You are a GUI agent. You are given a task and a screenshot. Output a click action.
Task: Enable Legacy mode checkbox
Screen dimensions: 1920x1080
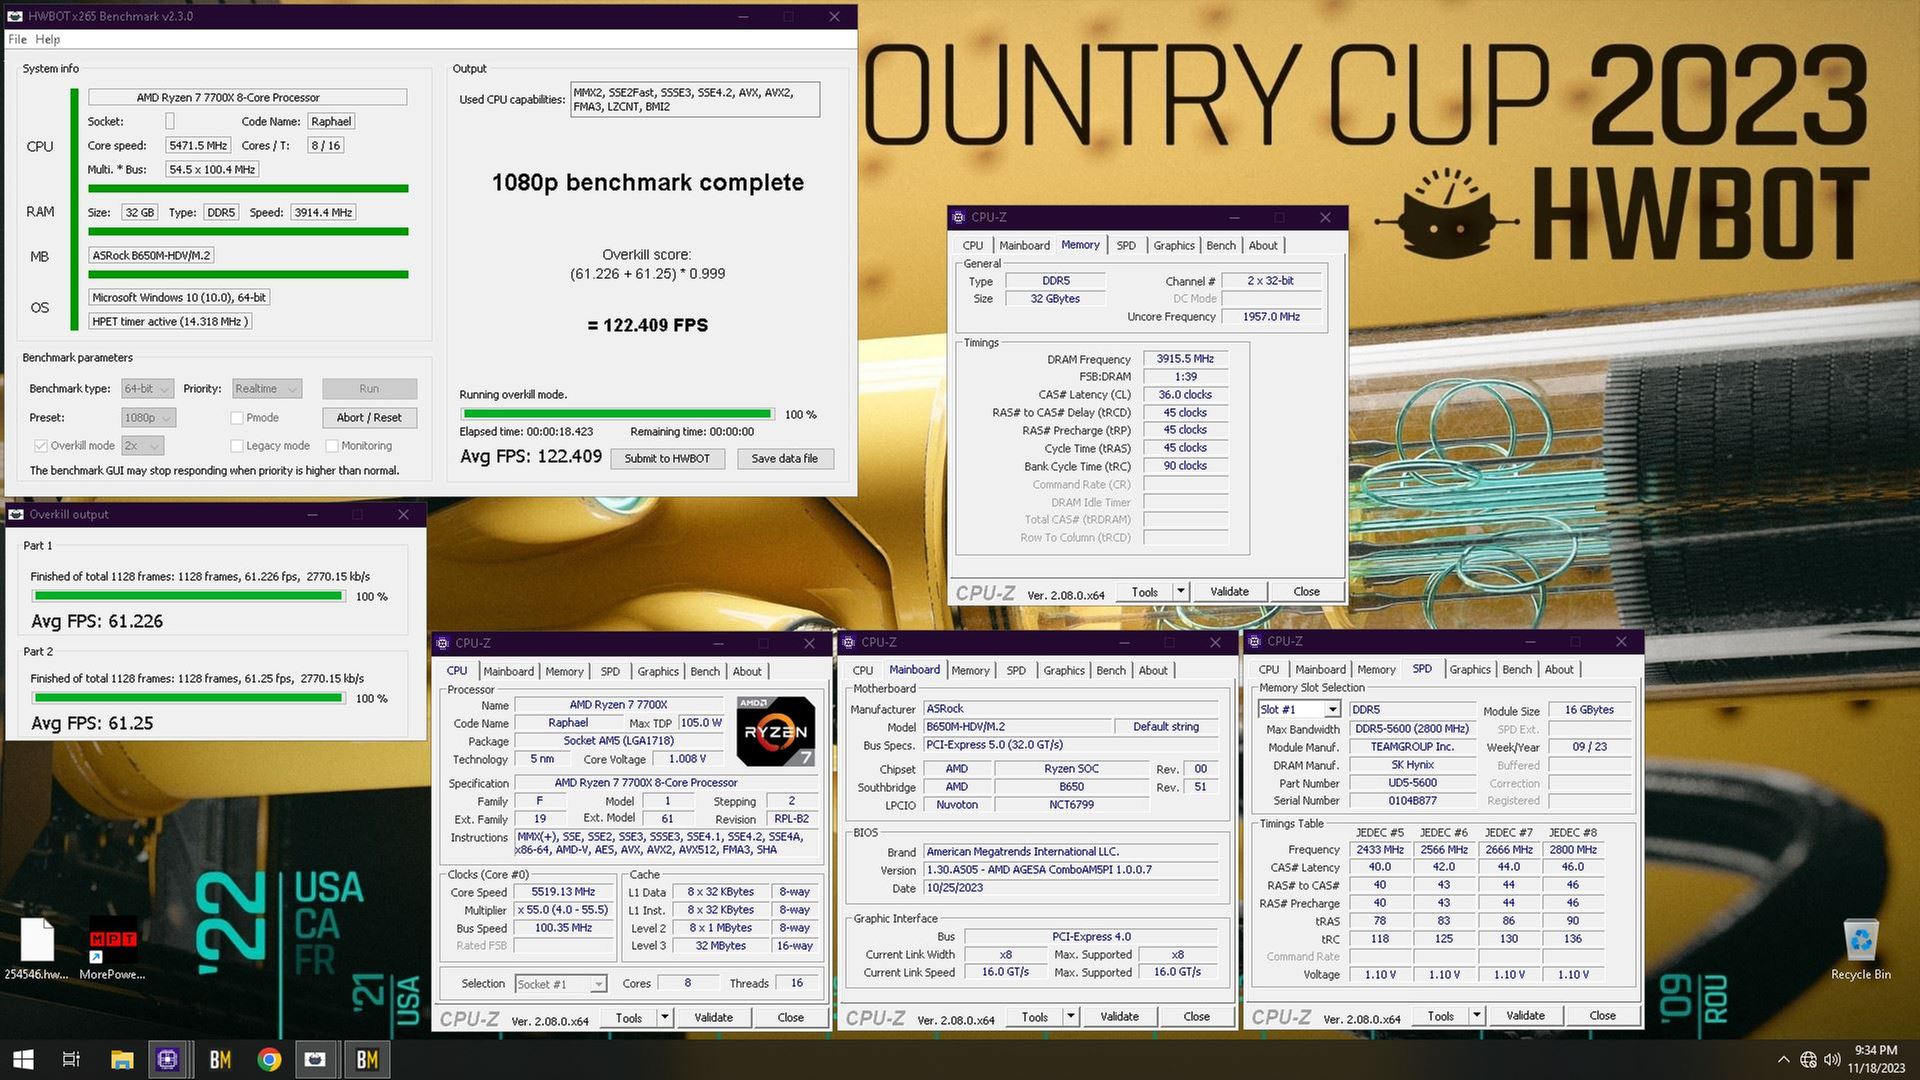tap(237, 446)
